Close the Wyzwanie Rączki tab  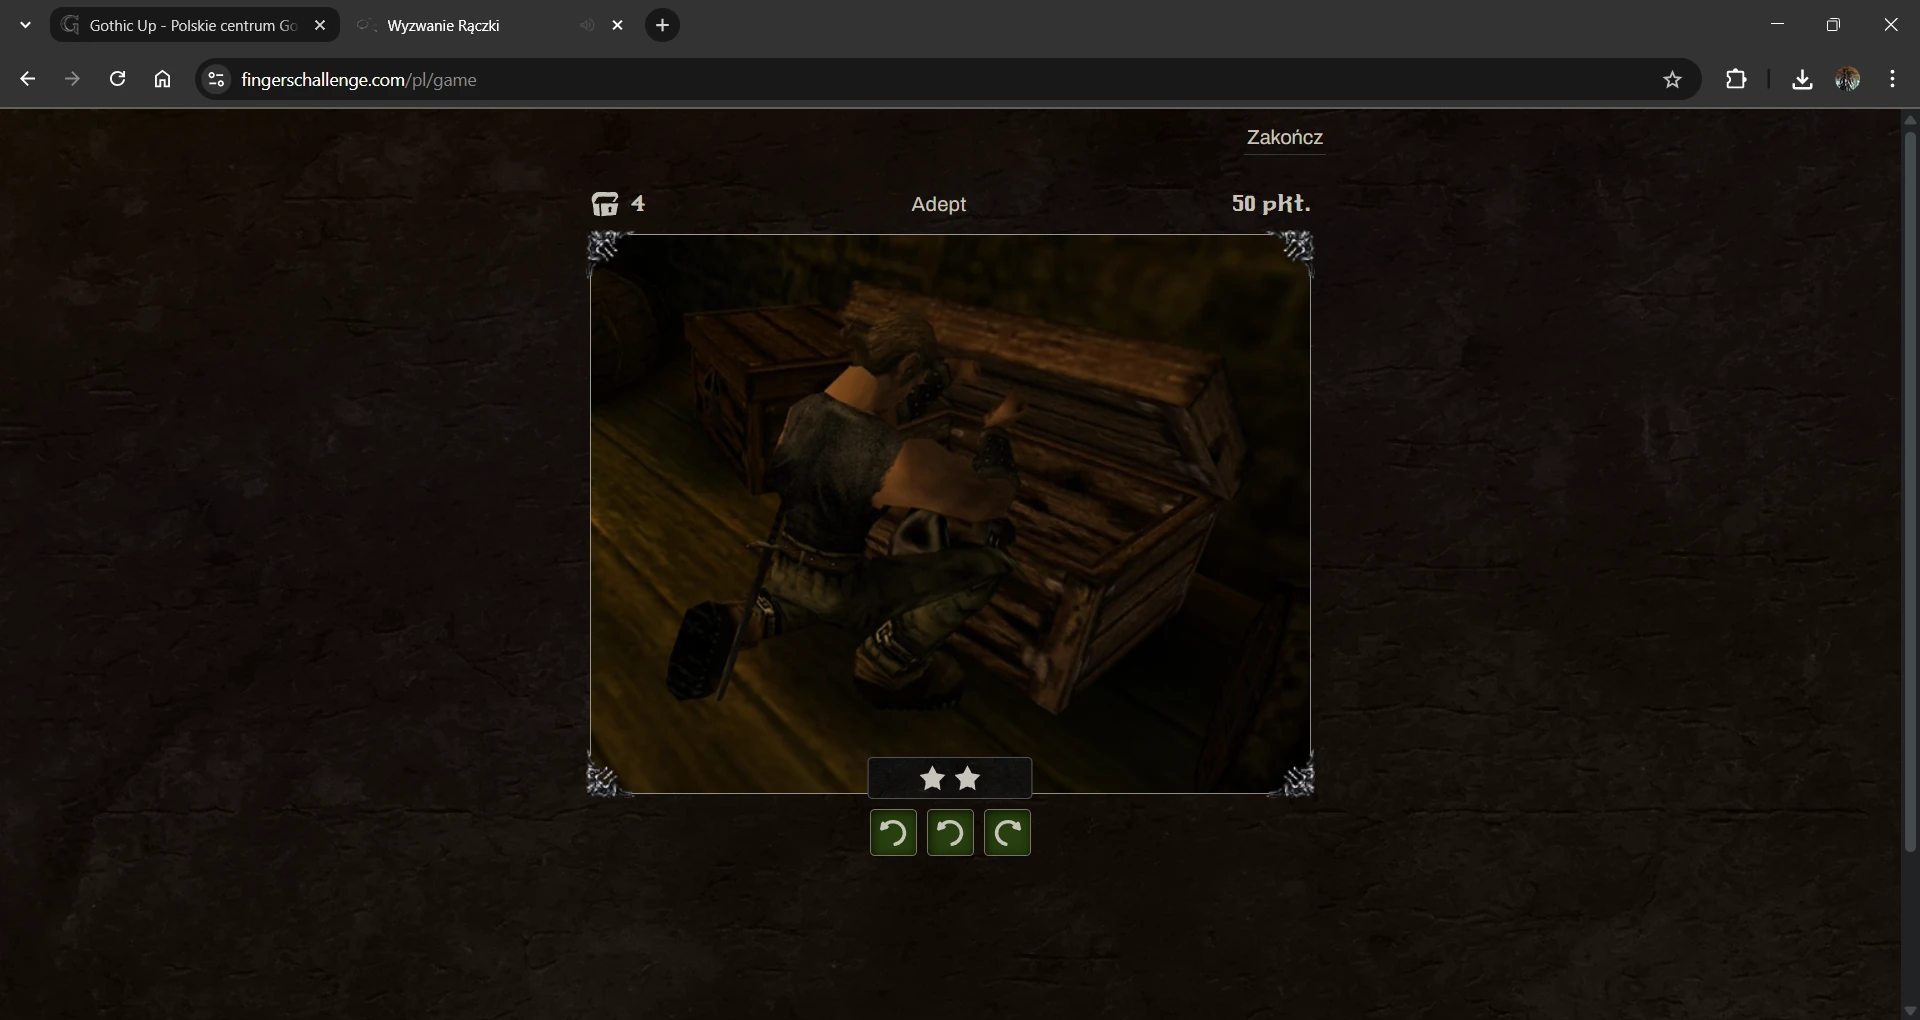click(x=617, y=25)
